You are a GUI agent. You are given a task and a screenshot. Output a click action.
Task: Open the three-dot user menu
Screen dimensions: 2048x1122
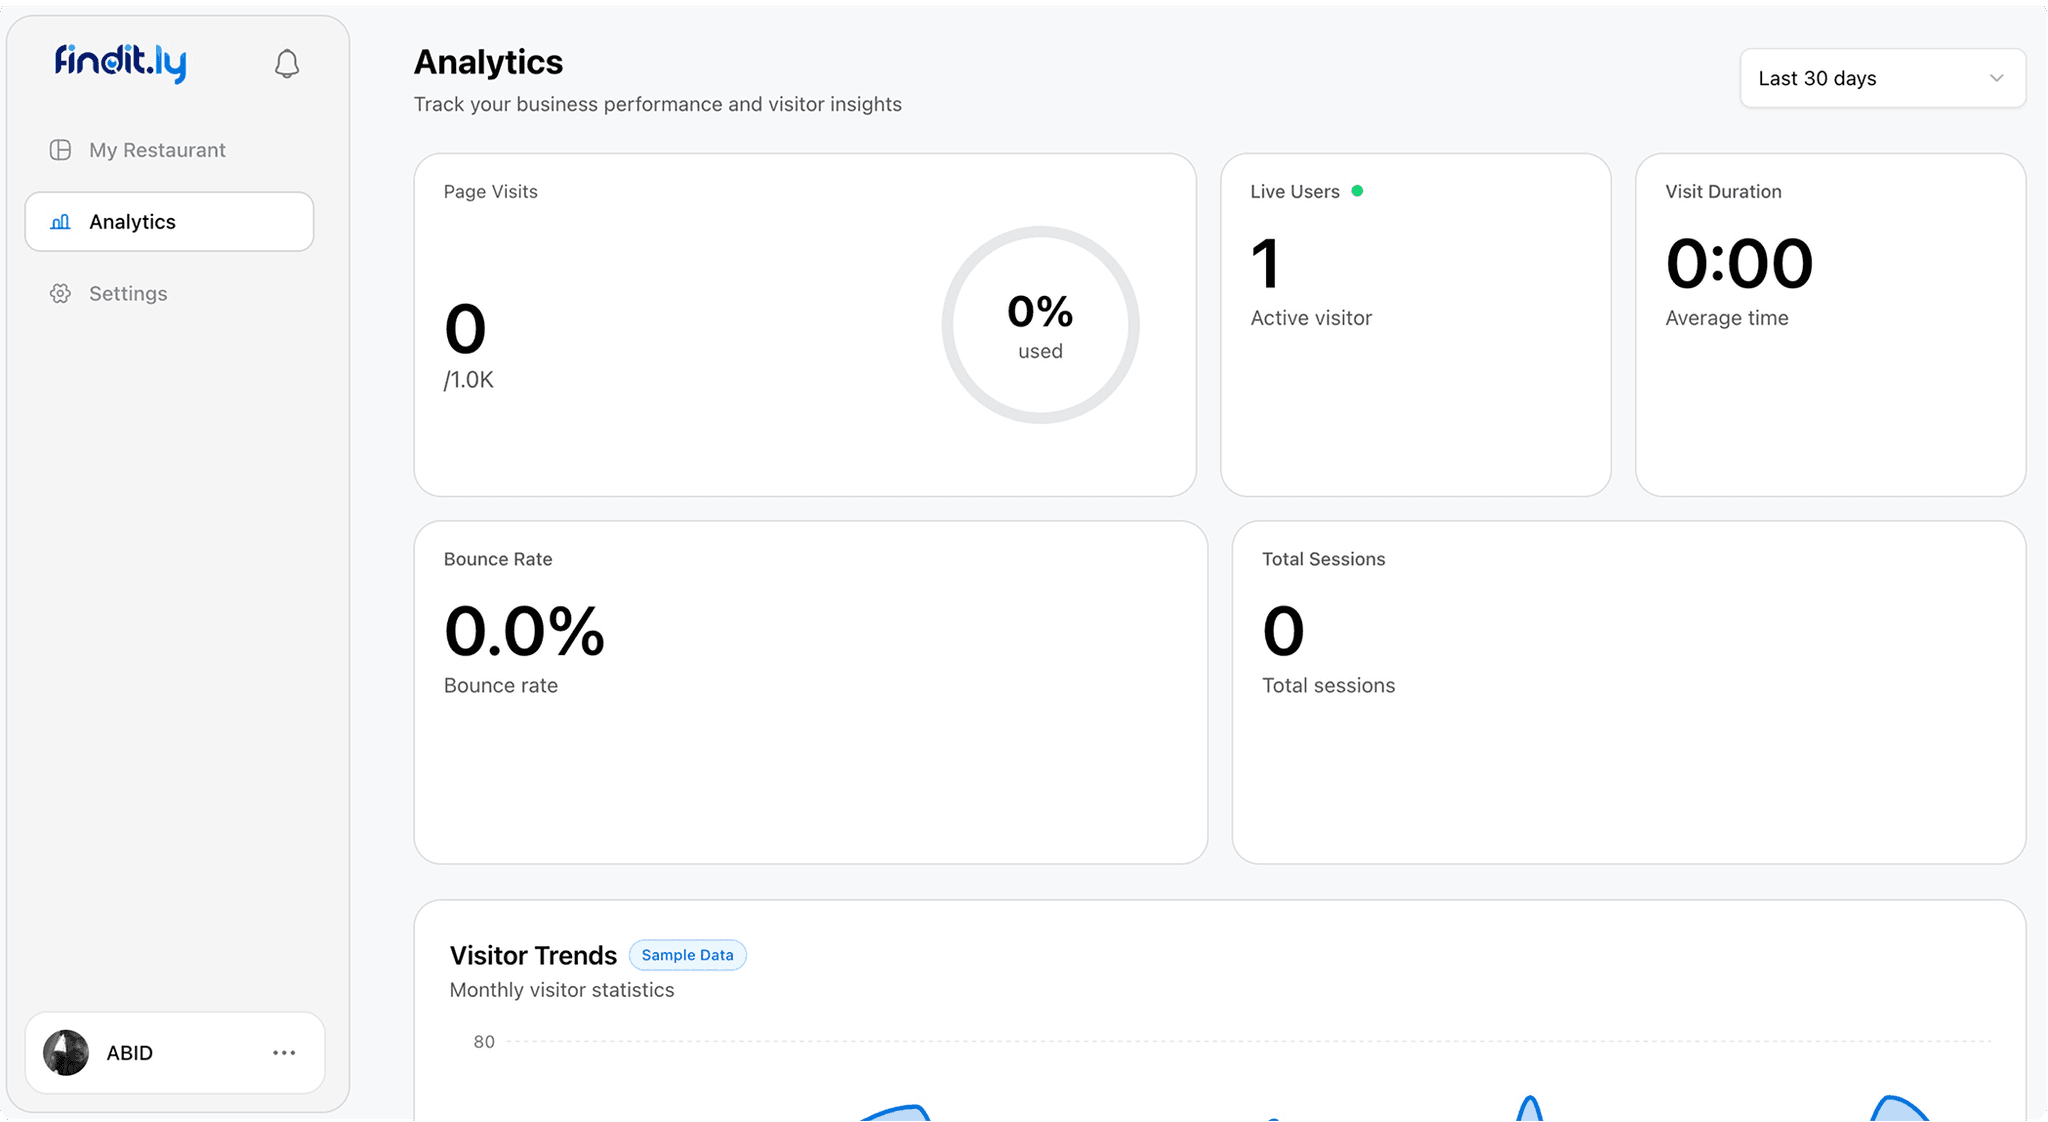tap(284, 1053)
